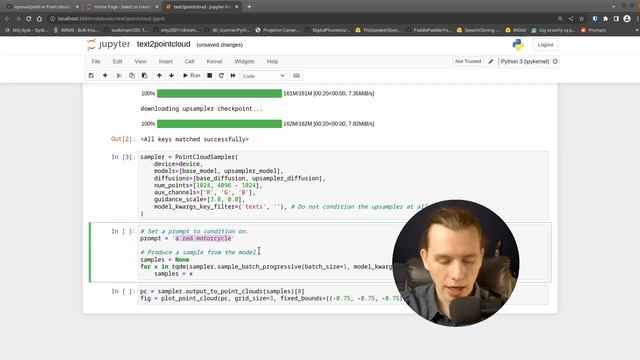Paste cells below icon
Screen dimensions: 640x360
point(144,76)
